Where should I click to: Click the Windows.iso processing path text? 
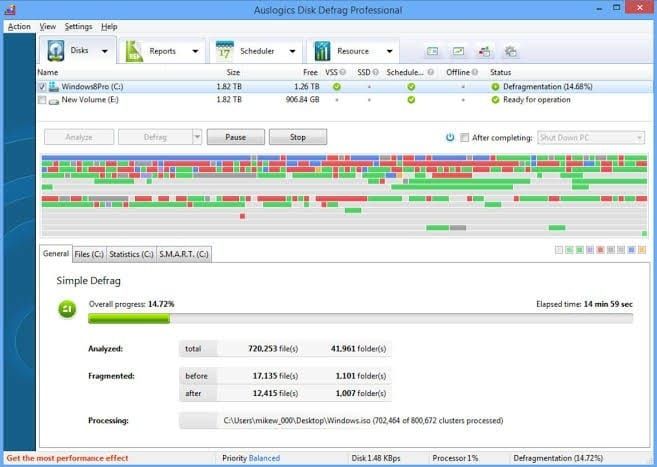coord(363,420)
